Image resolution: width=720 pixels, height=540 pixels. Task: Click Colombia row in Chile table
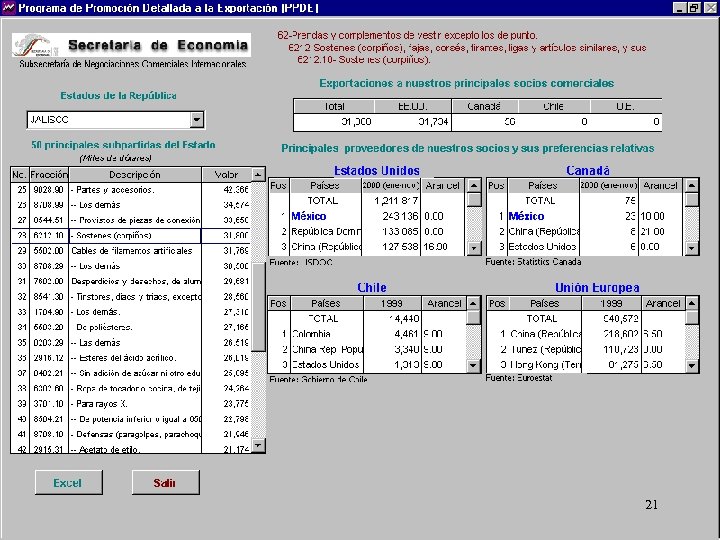366,334
